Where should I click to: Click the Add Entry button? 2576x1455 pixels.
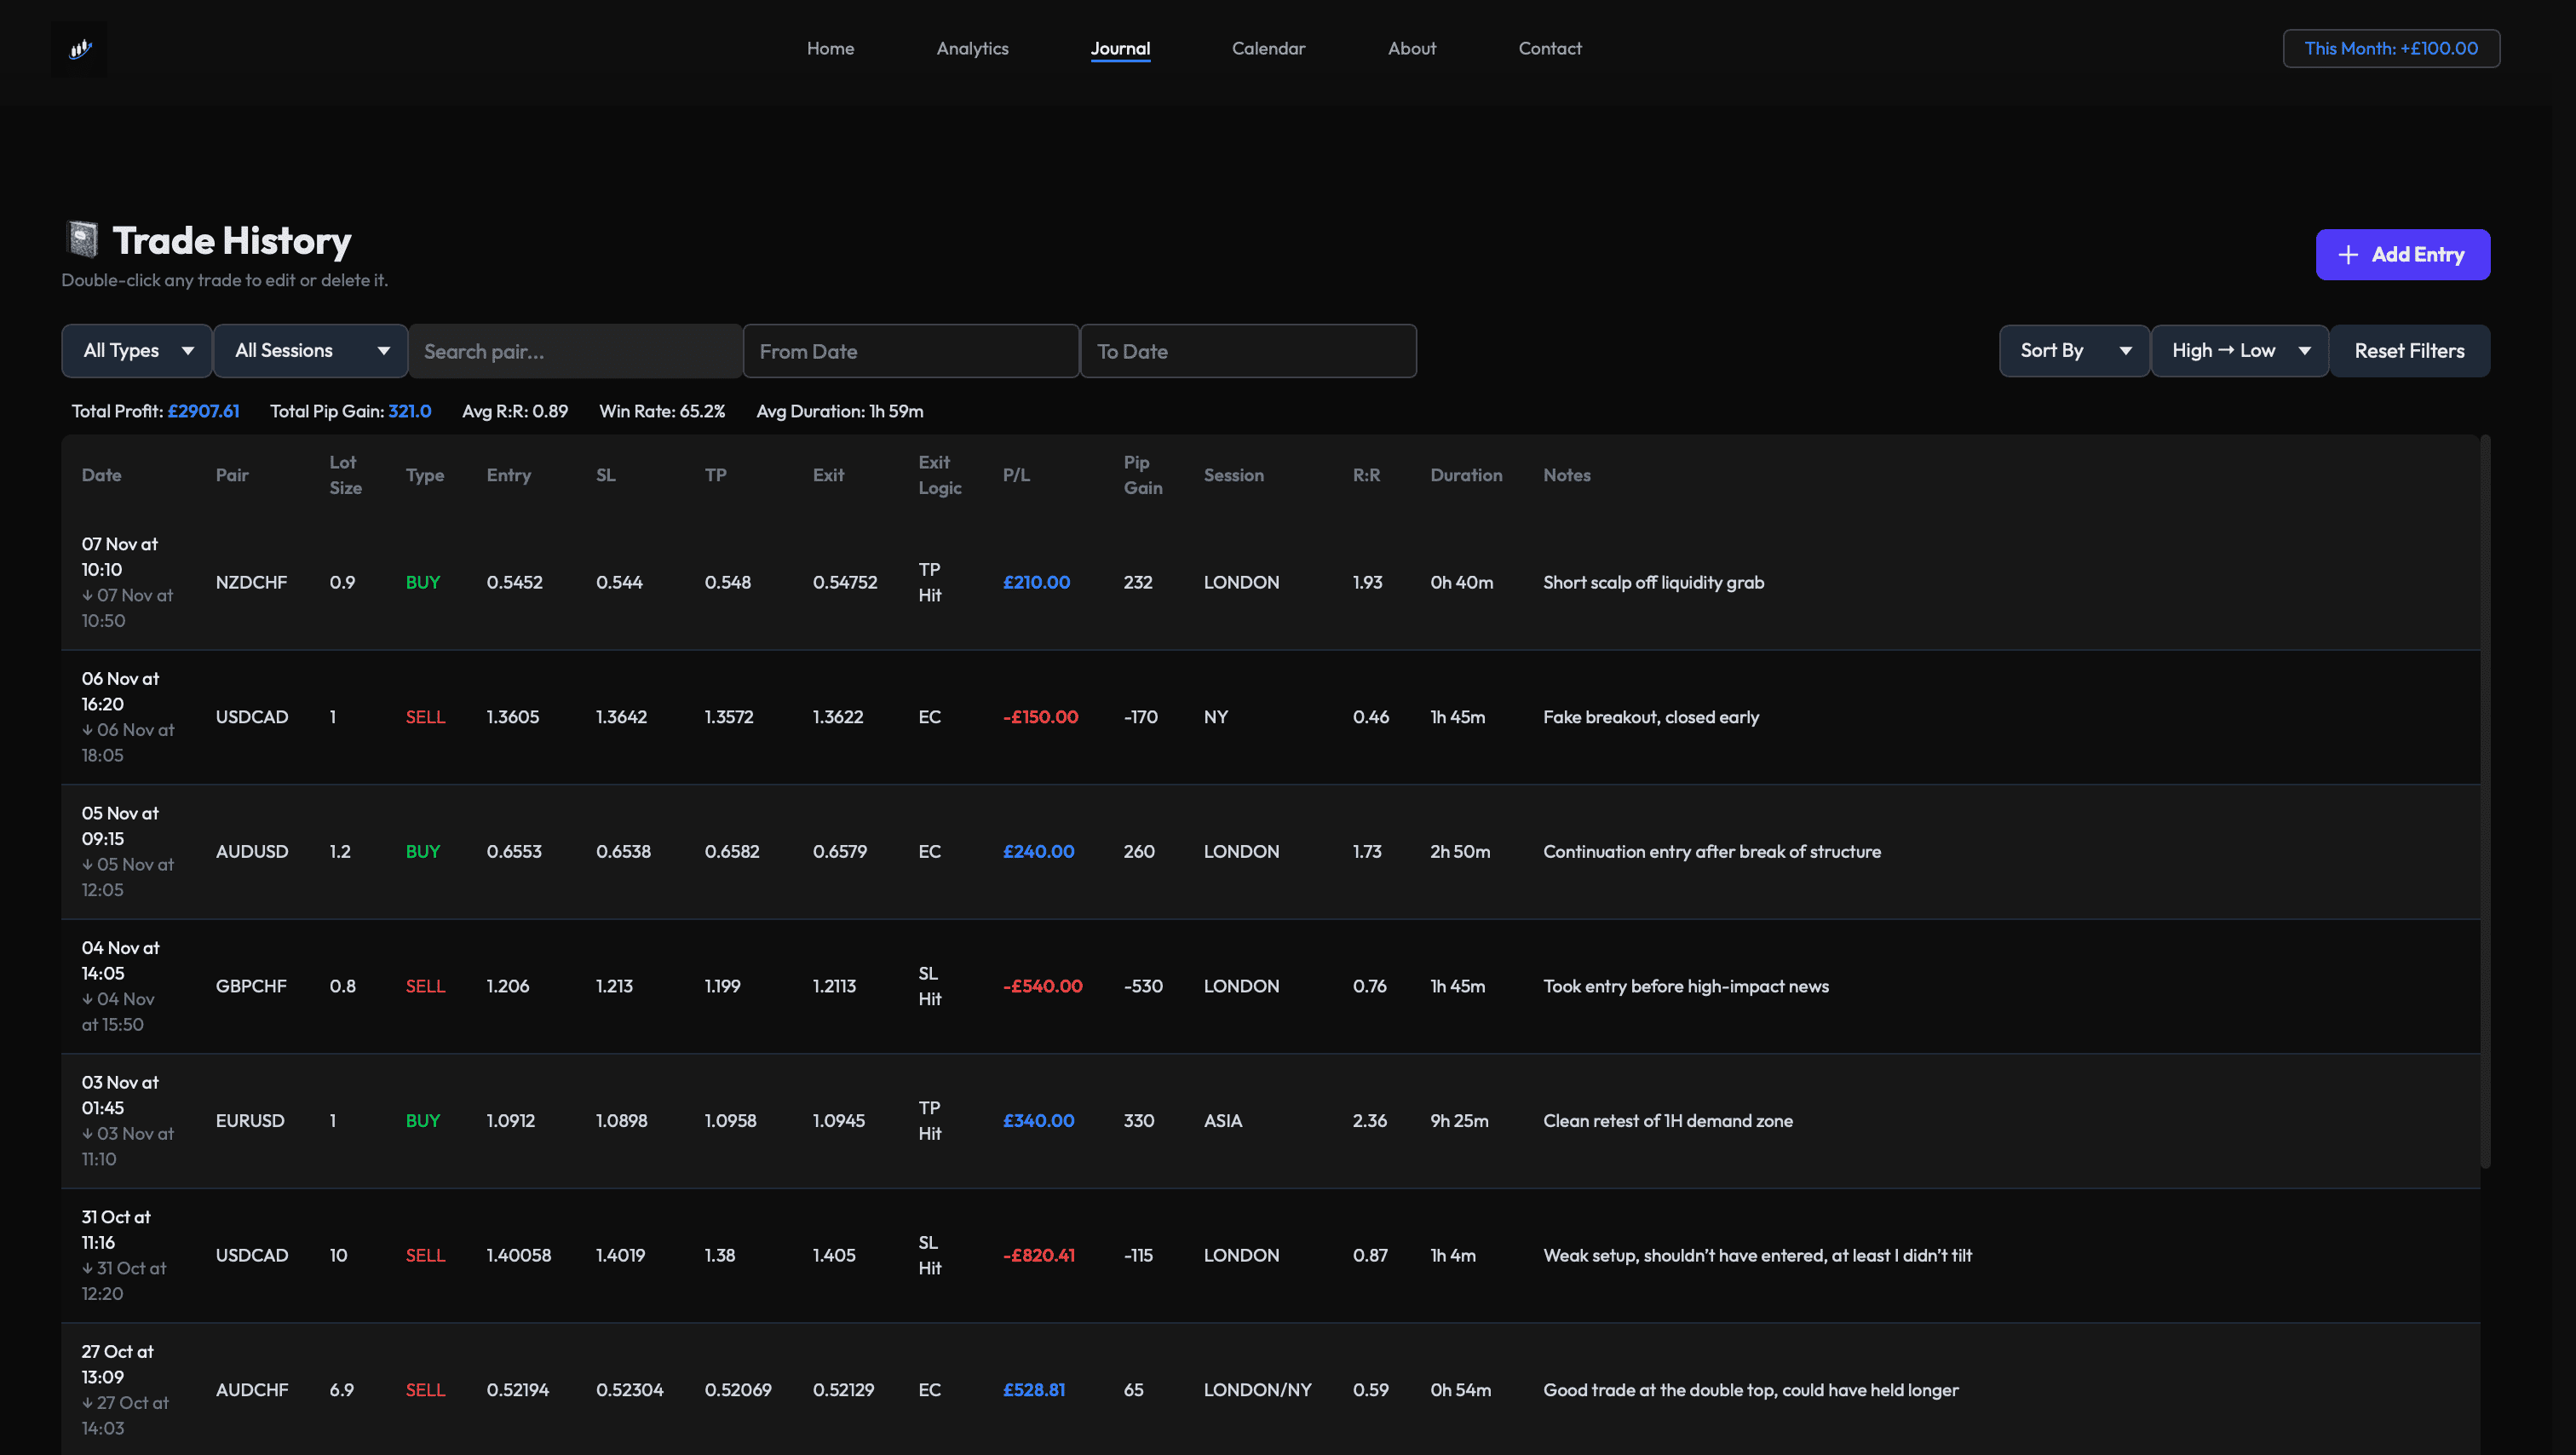[x=2402, y=254]
